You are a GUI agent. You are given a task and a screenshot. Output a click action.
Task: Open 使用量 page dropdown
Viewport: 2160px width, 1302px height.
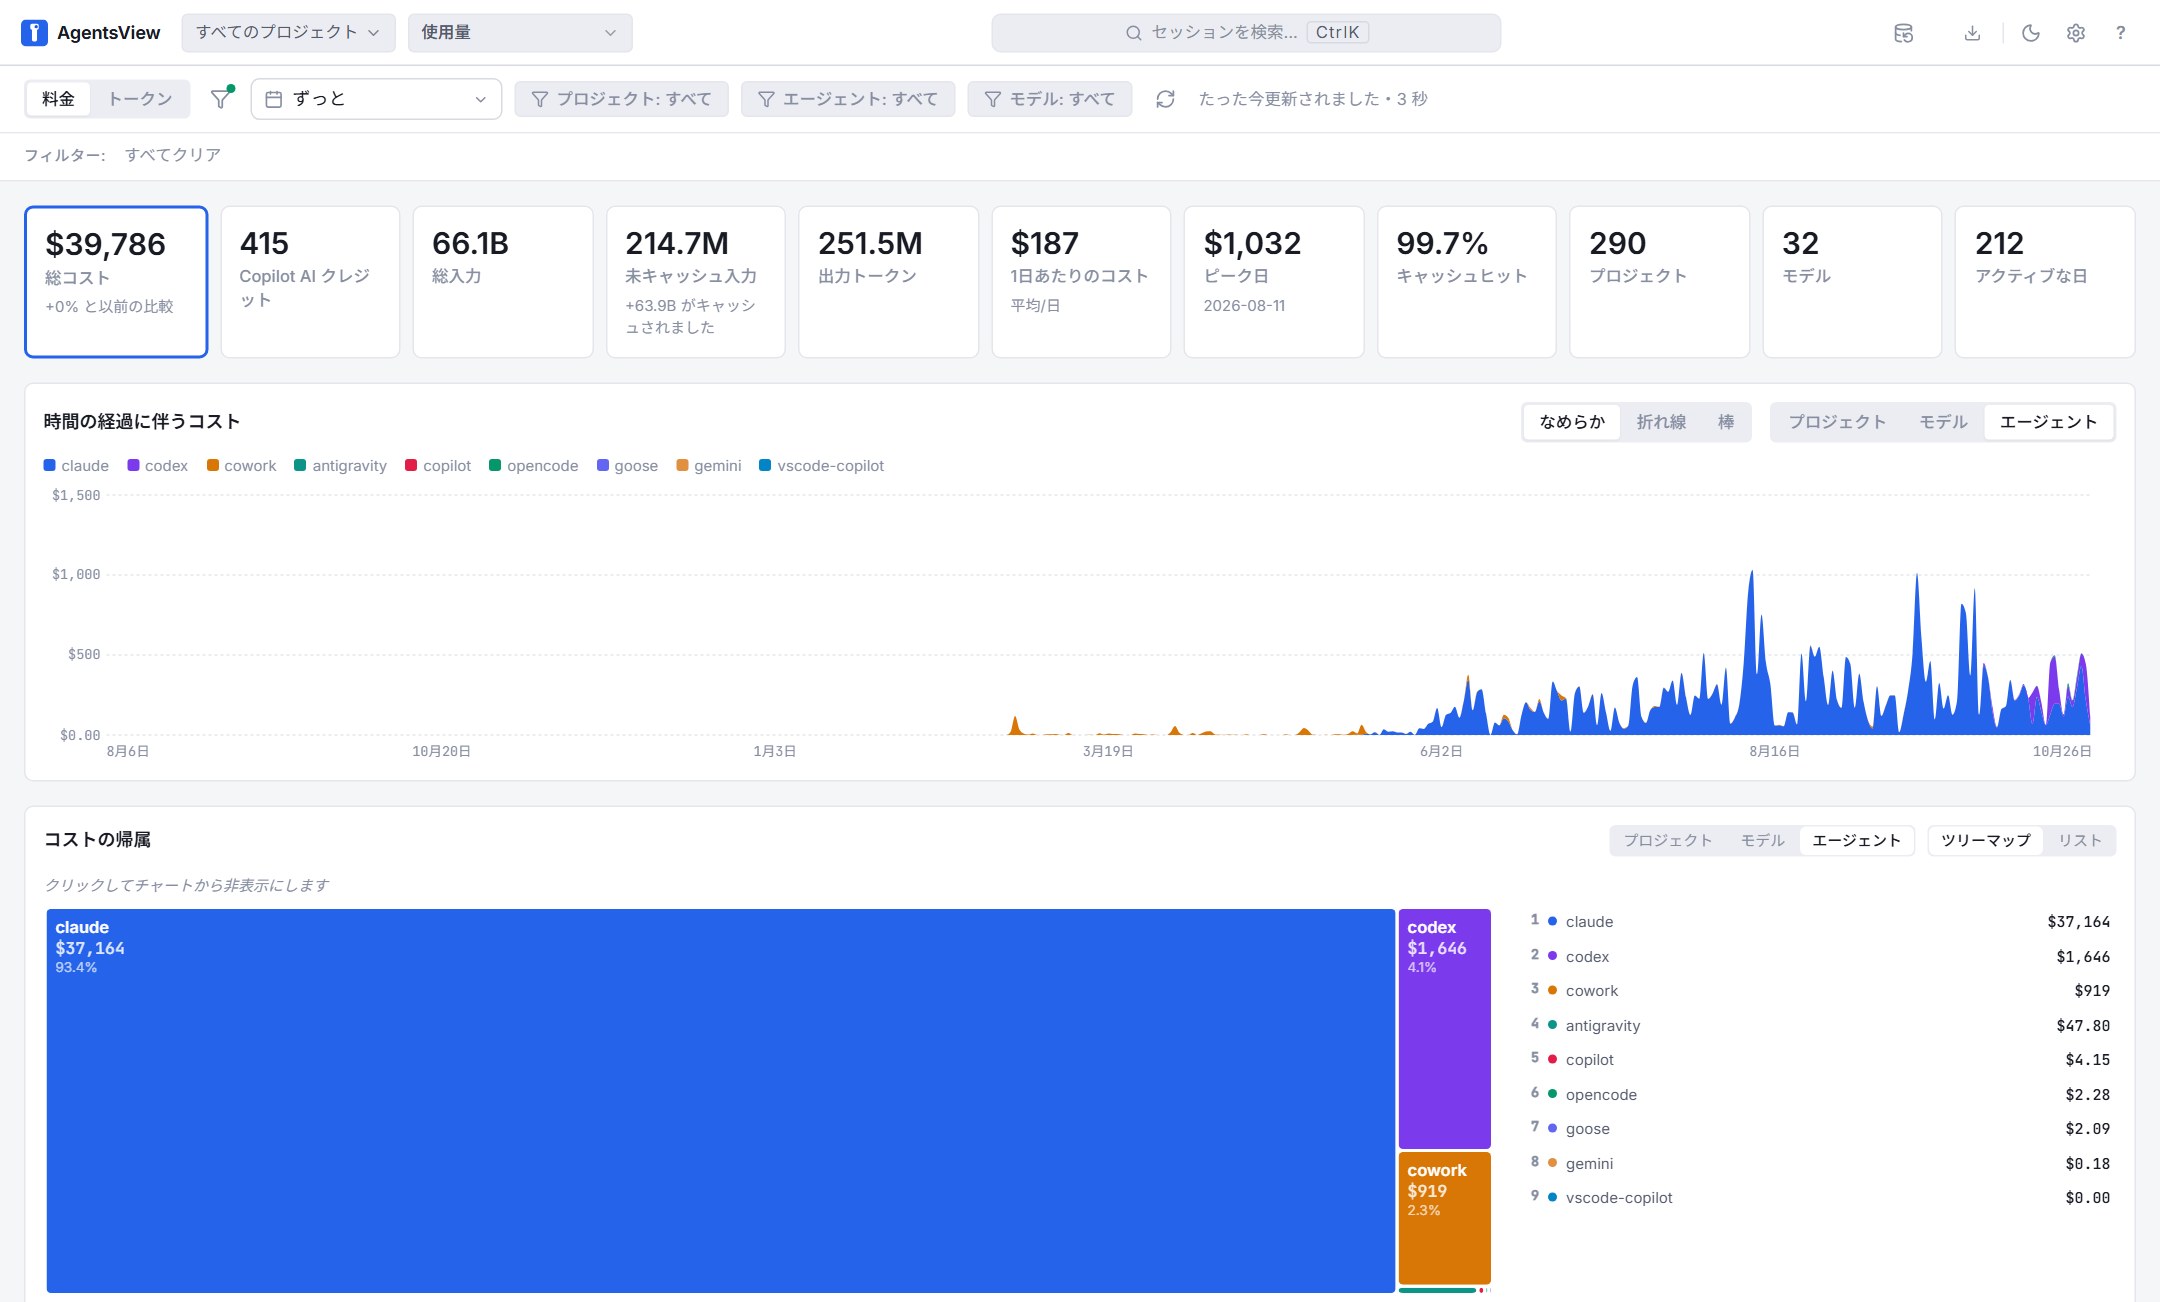520,33
